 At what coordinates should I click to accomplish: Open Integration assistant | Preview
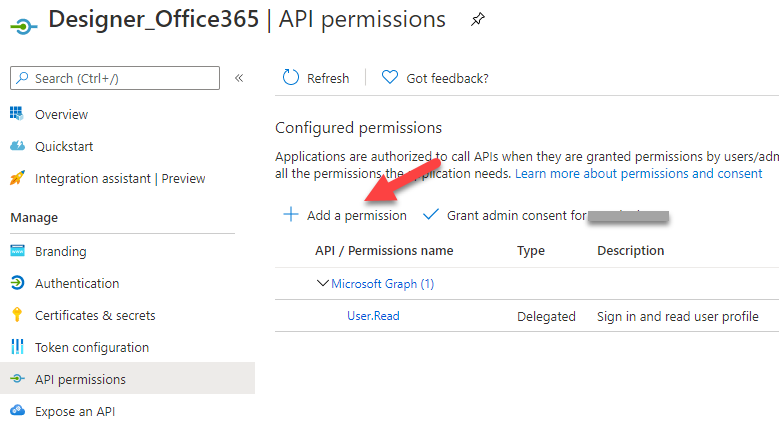pos(120,178)
